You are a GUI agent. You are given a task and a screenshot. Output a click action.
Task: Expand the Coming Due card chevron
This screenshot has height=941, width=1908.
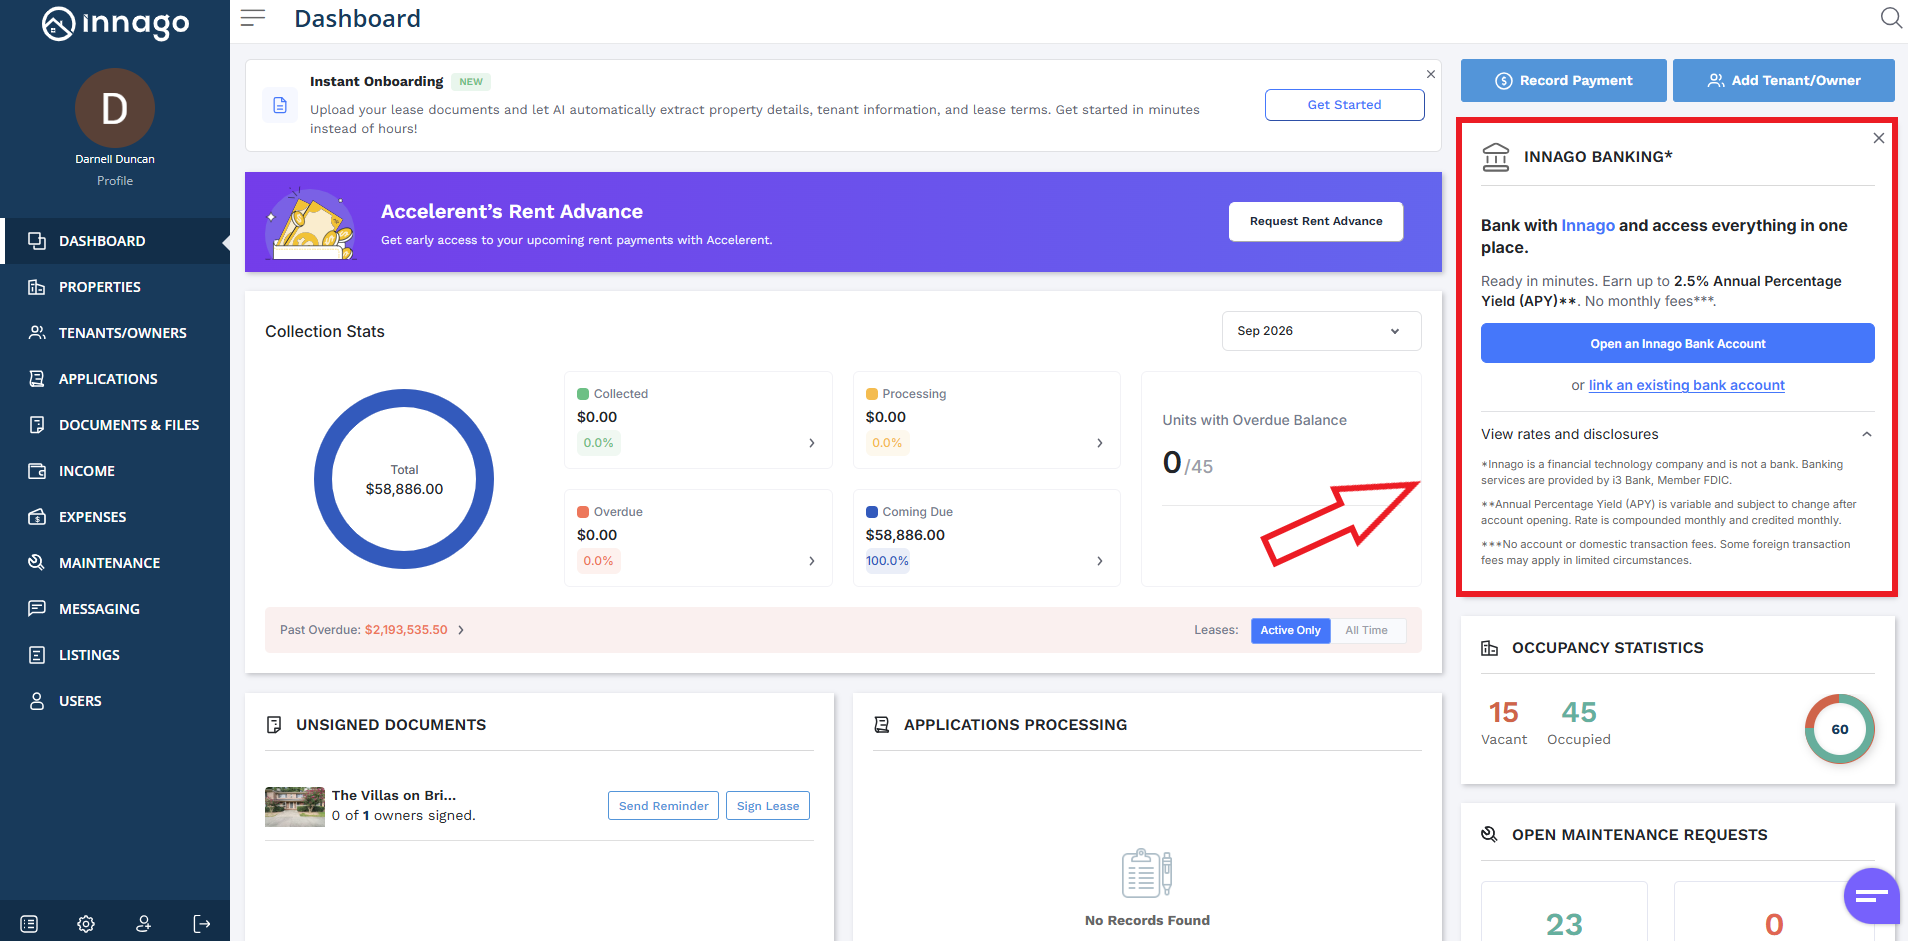click(1100, 561)
